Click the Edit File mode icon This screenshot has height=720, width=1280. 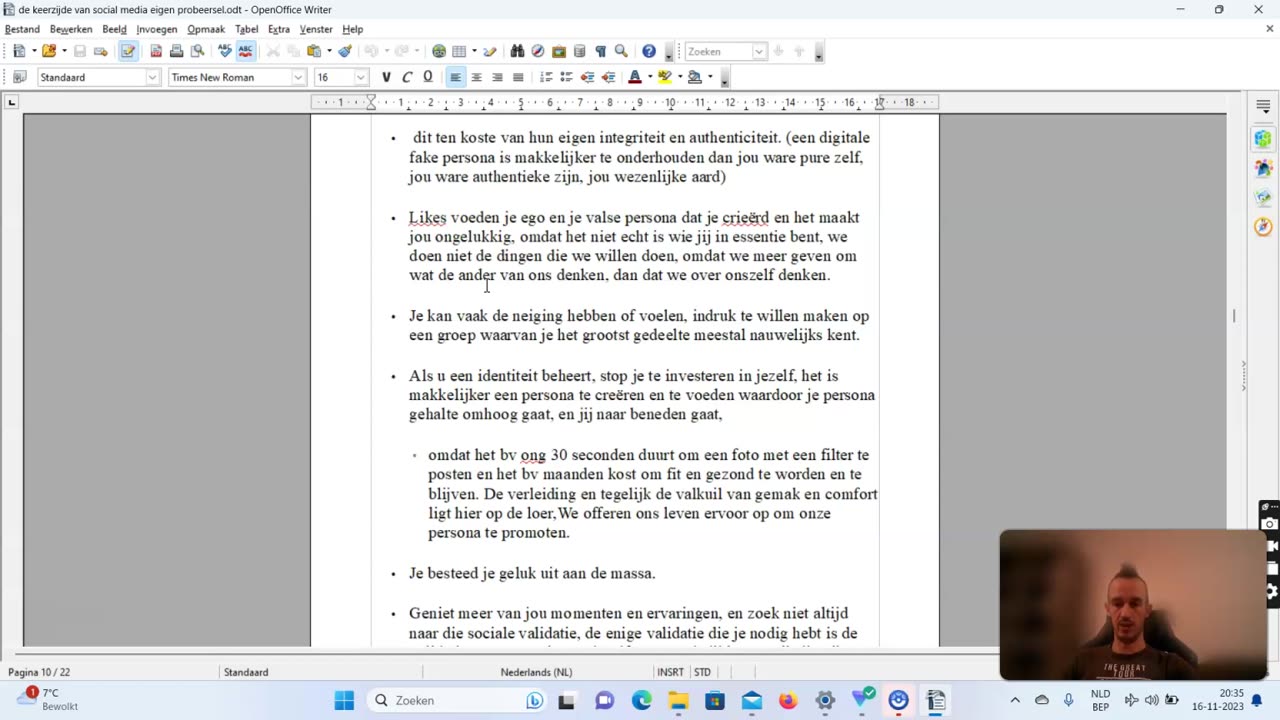pyautogui.click(x=128, y=51)
